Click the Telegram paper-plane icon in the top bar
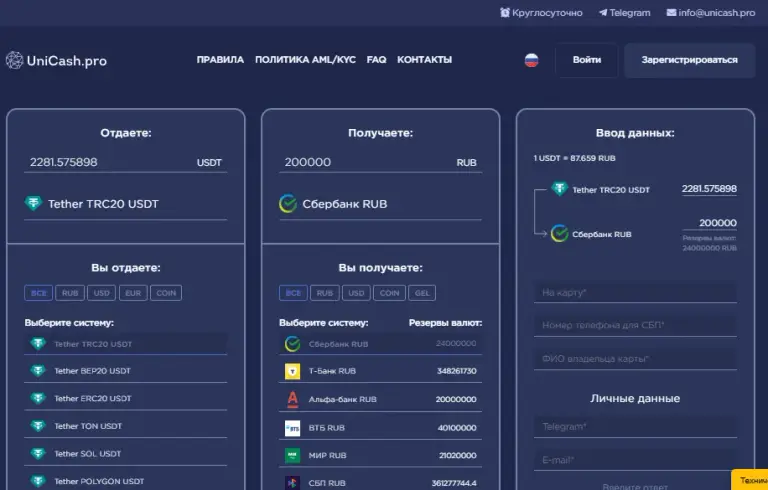768x490 pixels. [x=603, y=13]
